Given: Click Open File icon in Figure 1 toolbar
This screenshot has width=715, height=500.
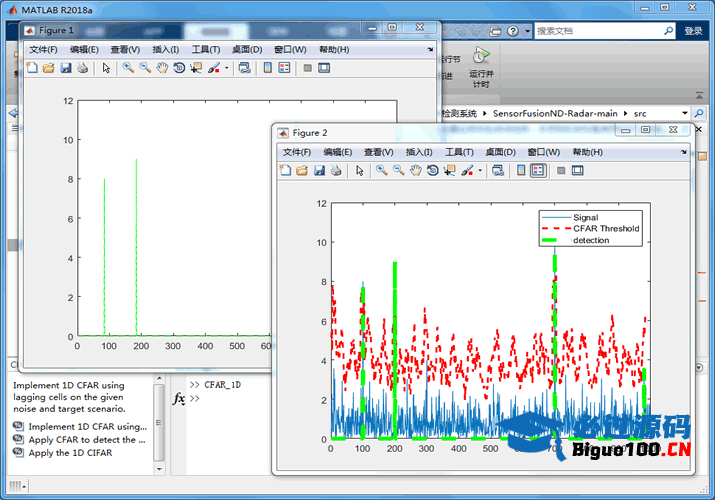Looking at the screenshot, I should pos(48,68).
